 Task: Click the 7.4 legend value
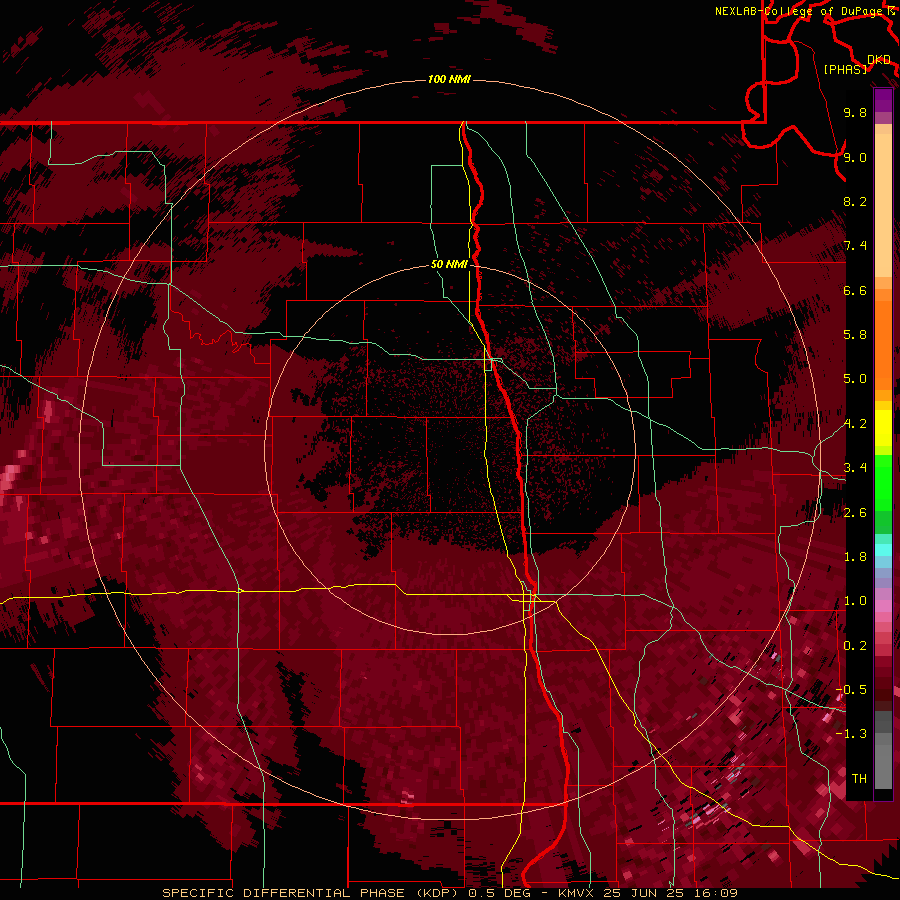[x=855, y=246]
